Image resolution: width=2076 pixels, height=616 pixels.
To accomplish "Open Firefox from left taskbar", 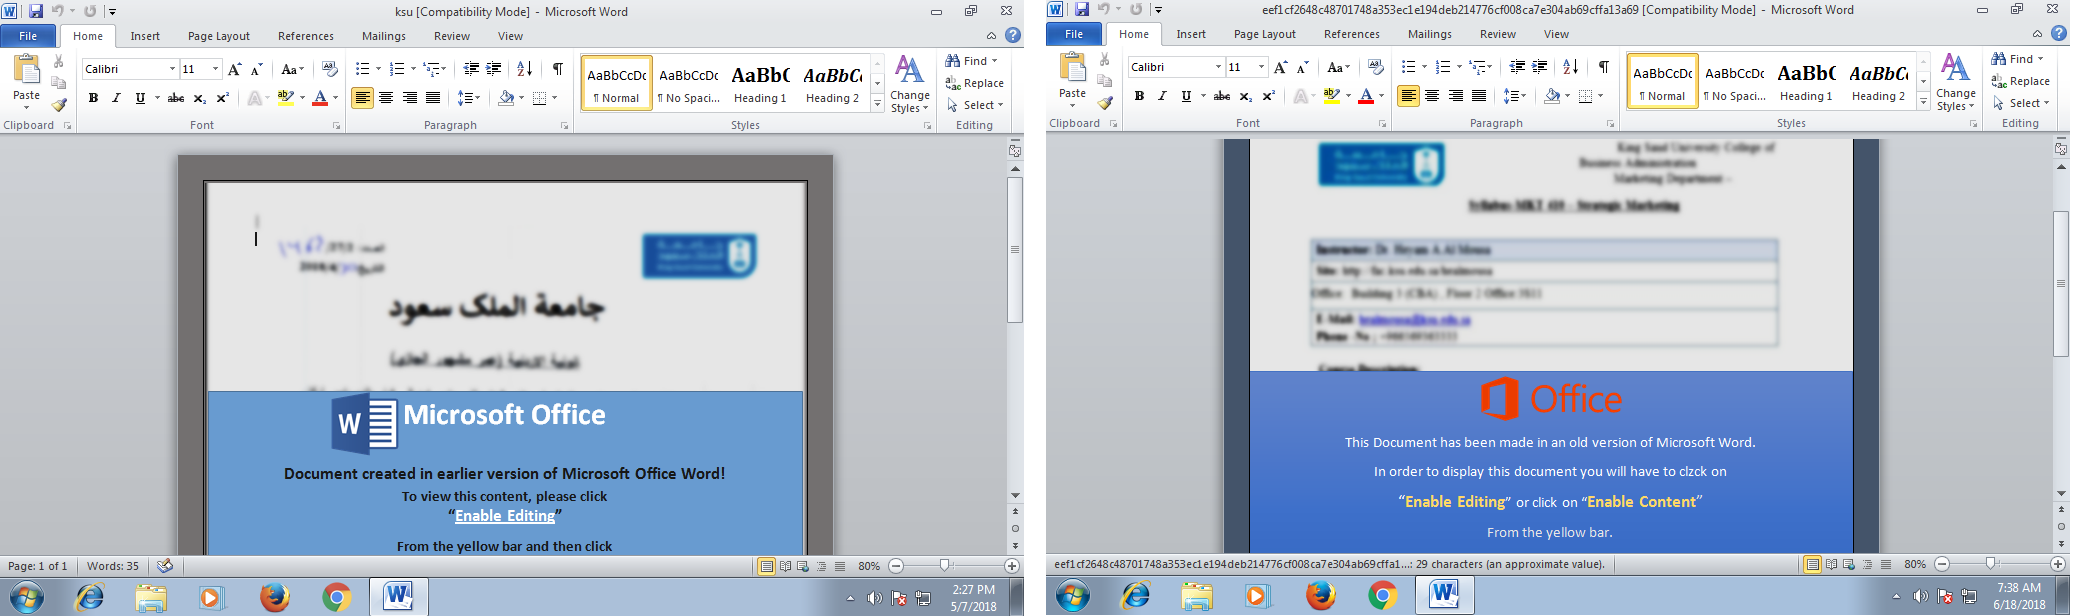I will (x=275, y=597).
